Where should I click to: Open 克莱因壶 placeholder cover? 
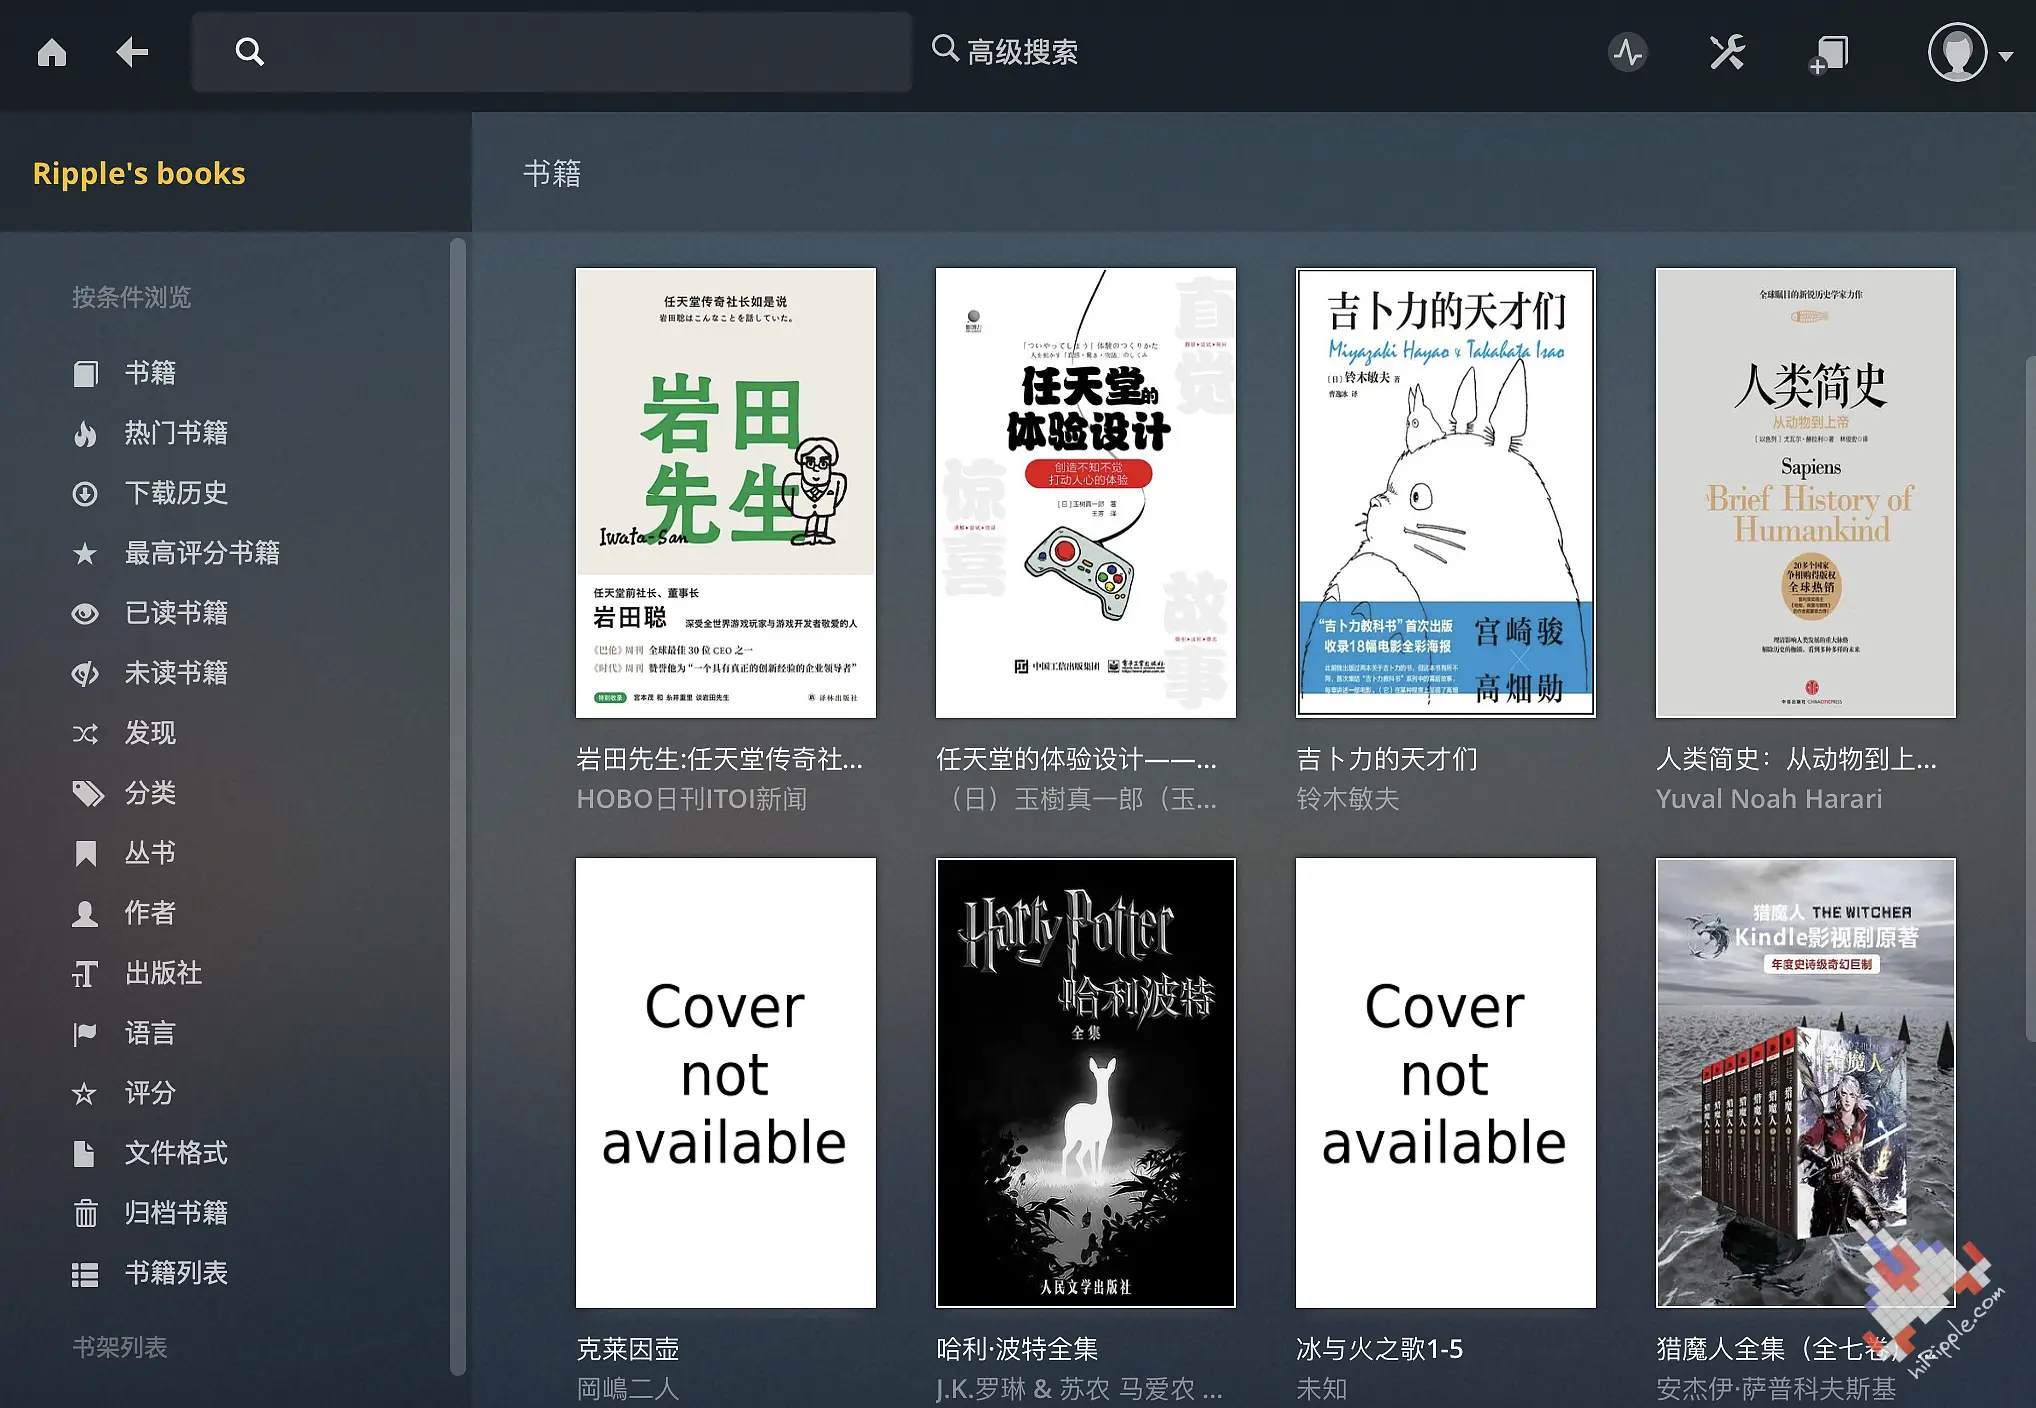click(x=726, y=1082)
